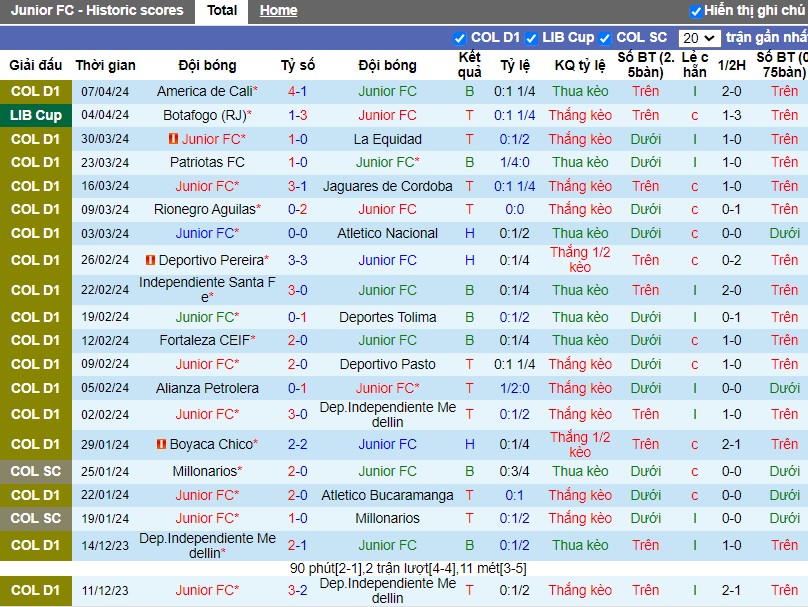Image resolution: width=808 pixels, height=607 pixels.
Task: Click Independiente Santa Fe team name
Action: click(207, 290)
